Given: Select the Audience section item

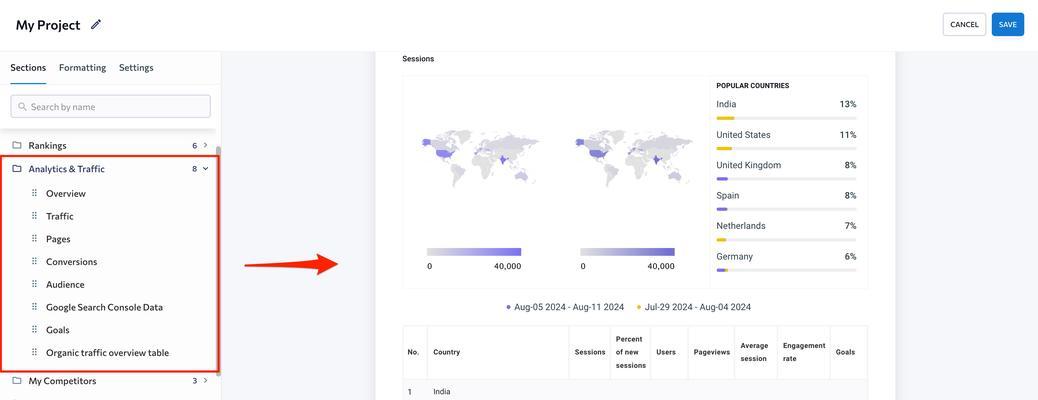Looking at the screenshot, I should coord(65,284).
